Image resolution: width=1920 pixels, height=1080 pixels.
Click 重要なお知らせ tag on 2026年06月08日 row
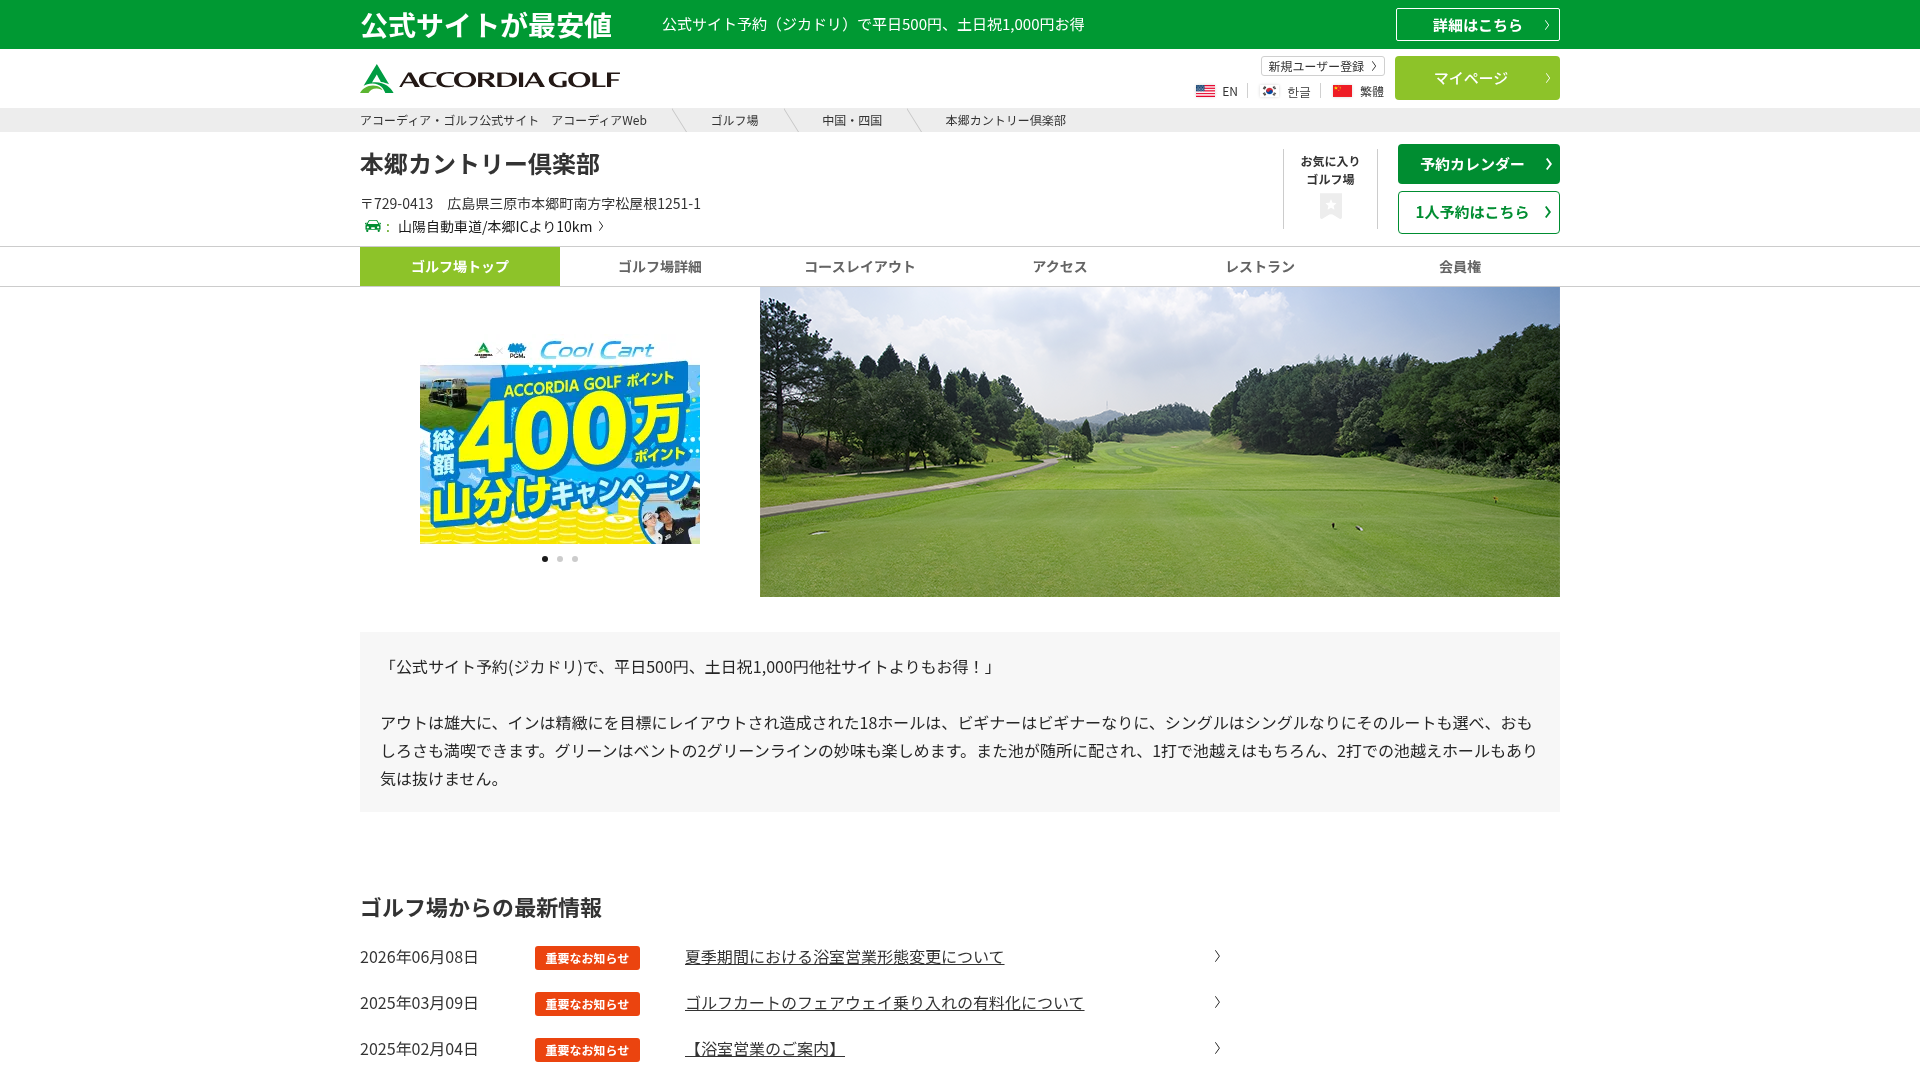(587, 958)
